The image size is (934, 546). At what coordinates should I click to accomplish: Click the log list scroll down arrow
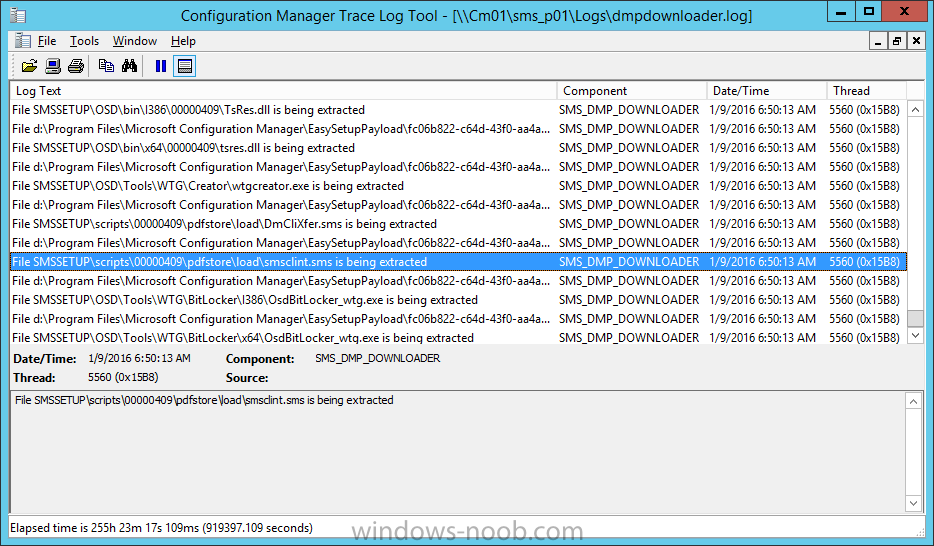916,336
